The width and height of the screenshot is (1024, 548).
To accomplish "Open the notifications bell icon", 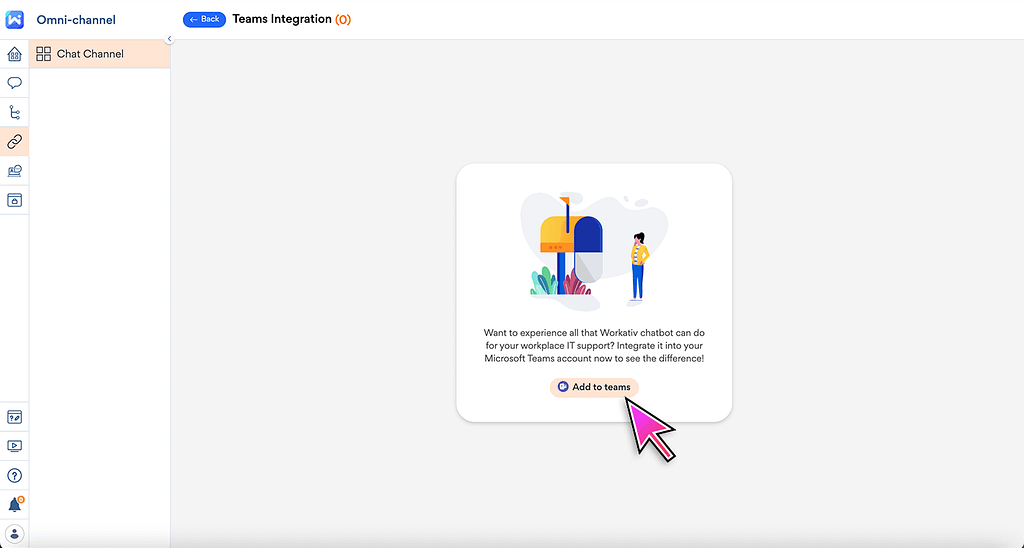I will 14,504.
